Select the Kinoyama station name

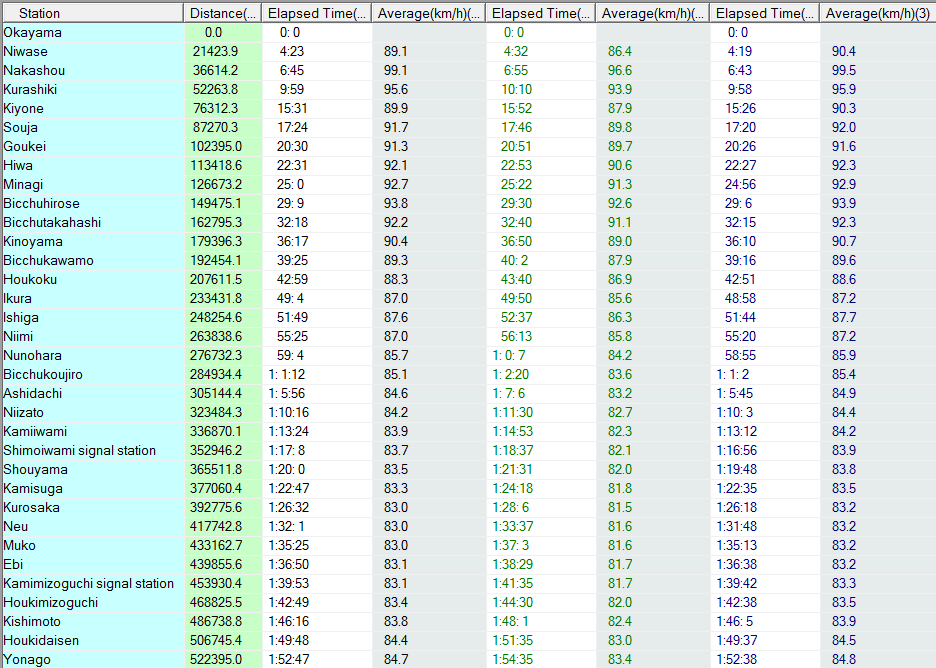(x=33, y=242)
